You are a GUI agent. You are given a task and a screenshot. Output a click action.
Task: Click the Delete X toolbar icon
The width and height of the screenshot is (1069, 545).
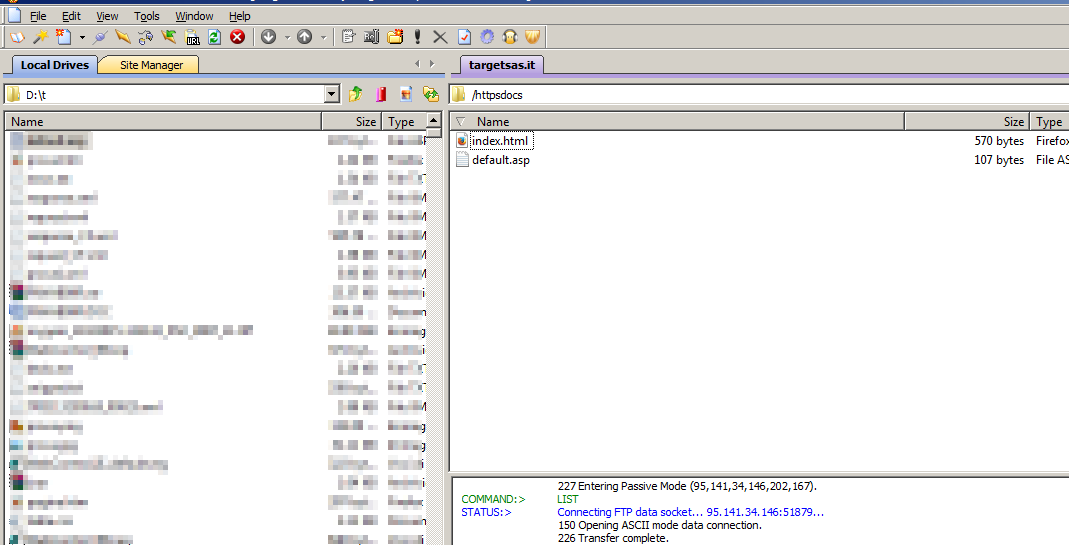[x=440, y=37]
